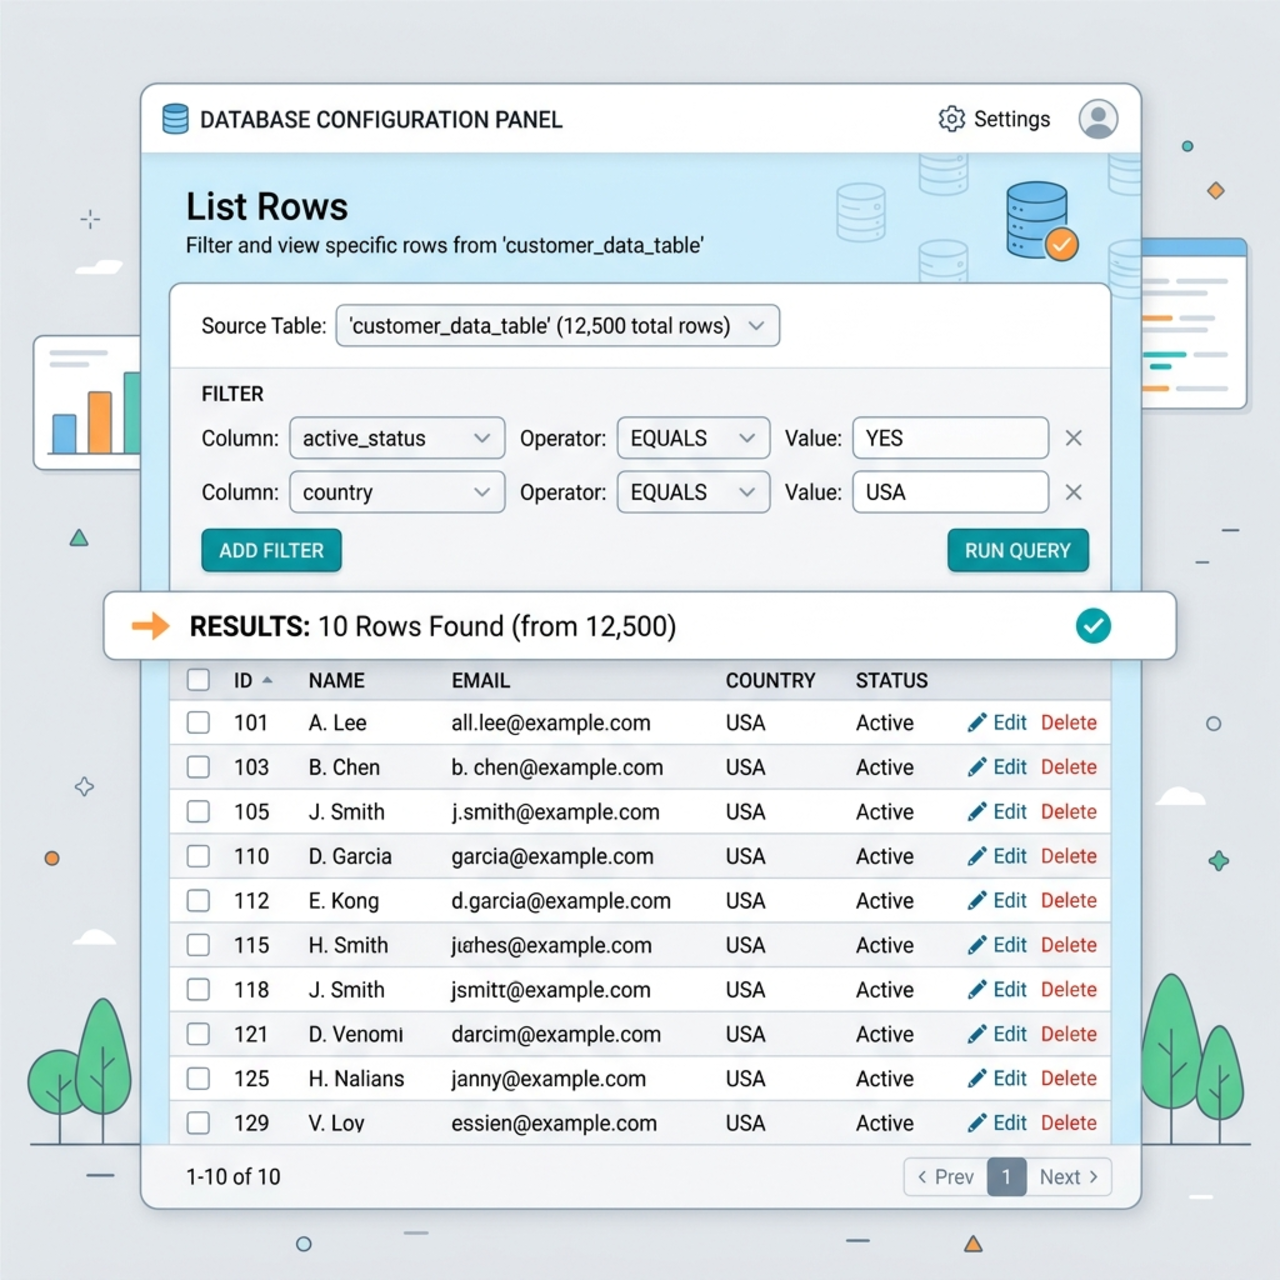This screenshot has width=1280, height=1280.
Task: Sort by NAME column header
Action: point(336,680)
